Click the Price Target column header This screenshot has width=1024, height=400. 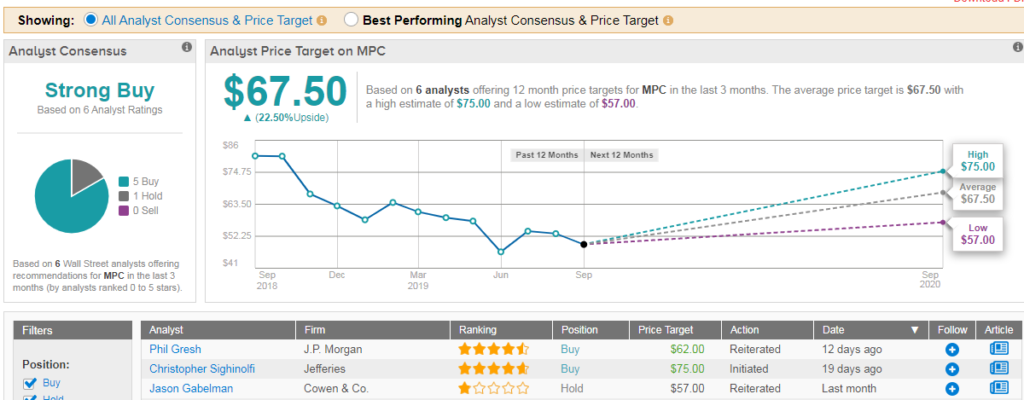(x=665, y=329)
